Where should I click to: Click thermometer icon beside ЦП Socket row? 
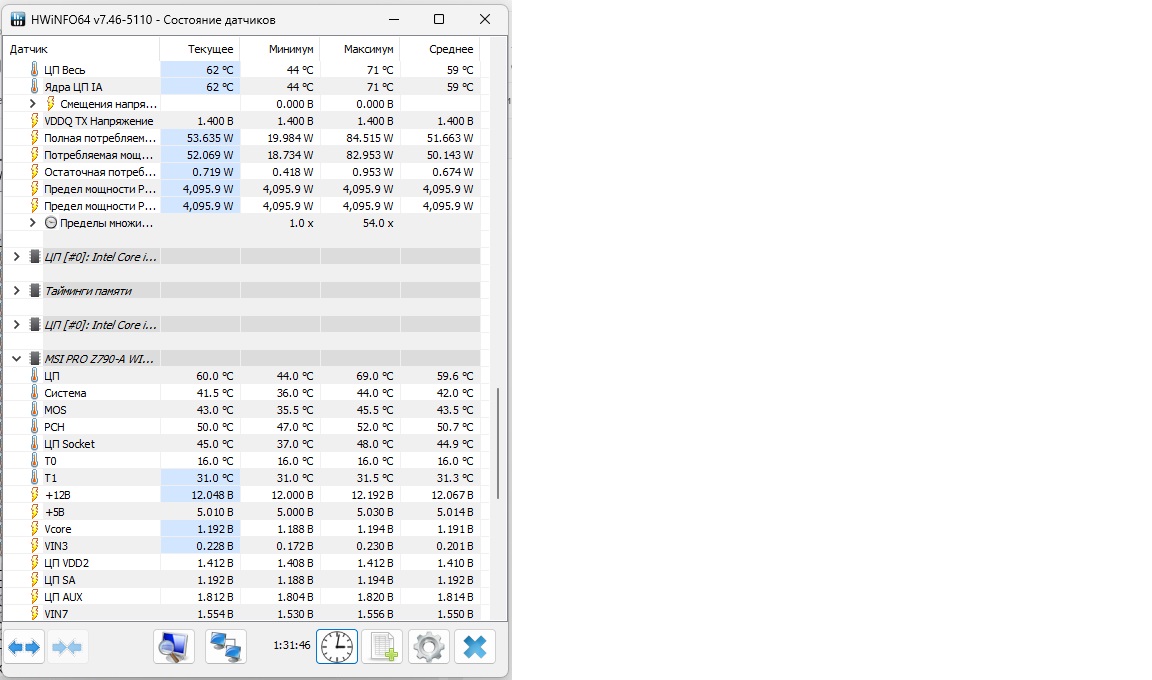tap(35, 444)
